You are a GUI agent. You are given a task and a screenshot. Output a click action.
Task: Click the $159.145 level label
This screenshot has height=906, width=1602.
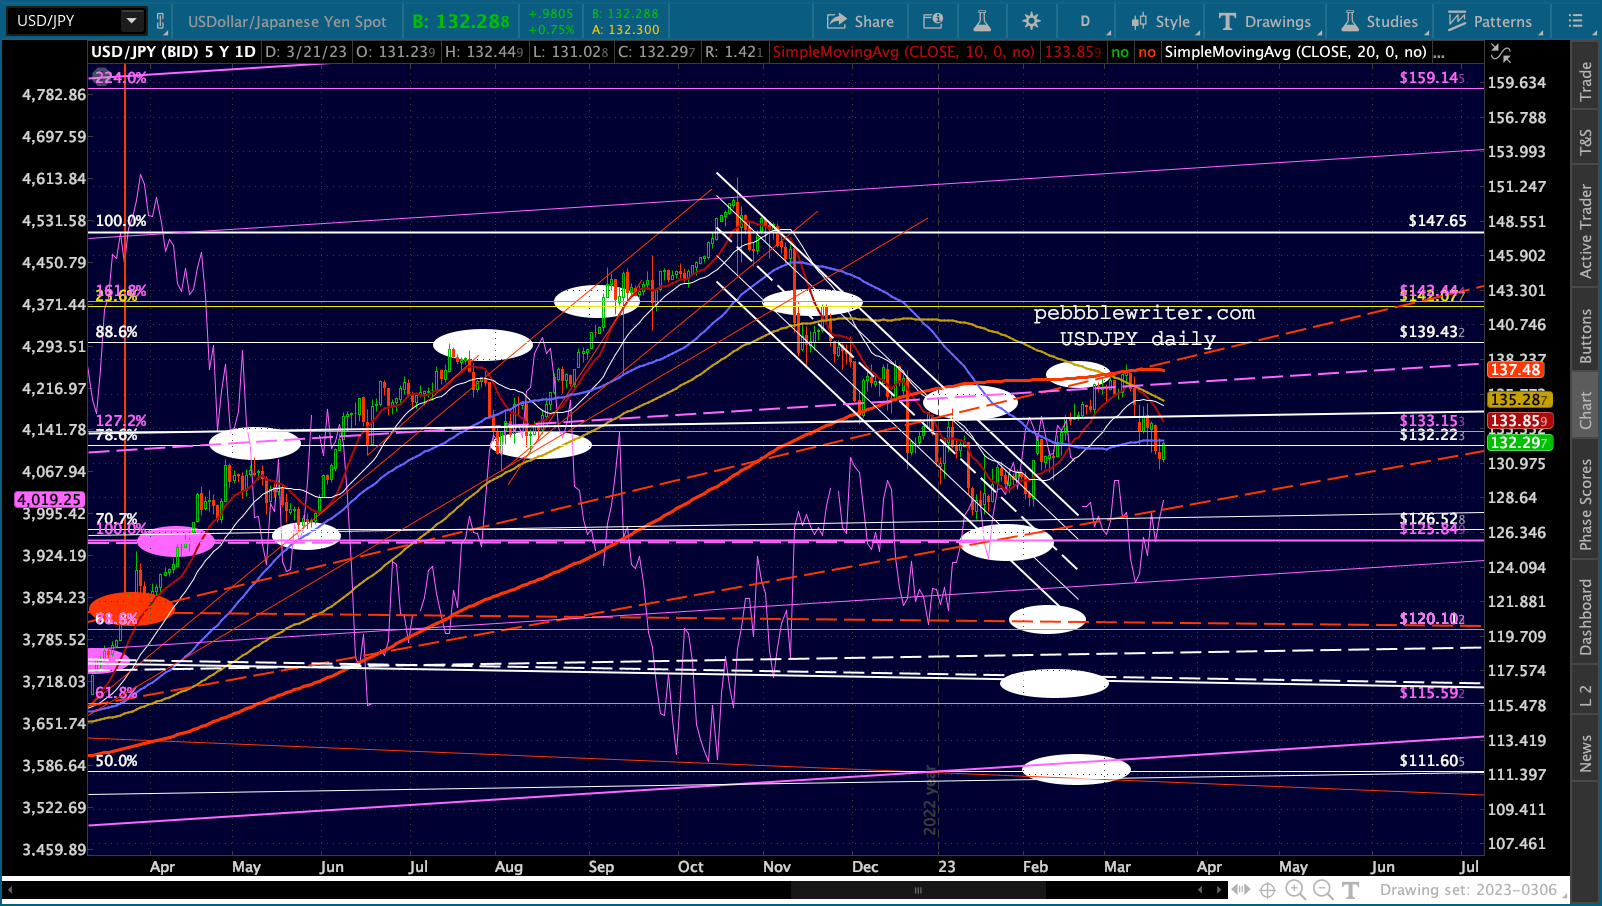click(x=1432, y=78)
